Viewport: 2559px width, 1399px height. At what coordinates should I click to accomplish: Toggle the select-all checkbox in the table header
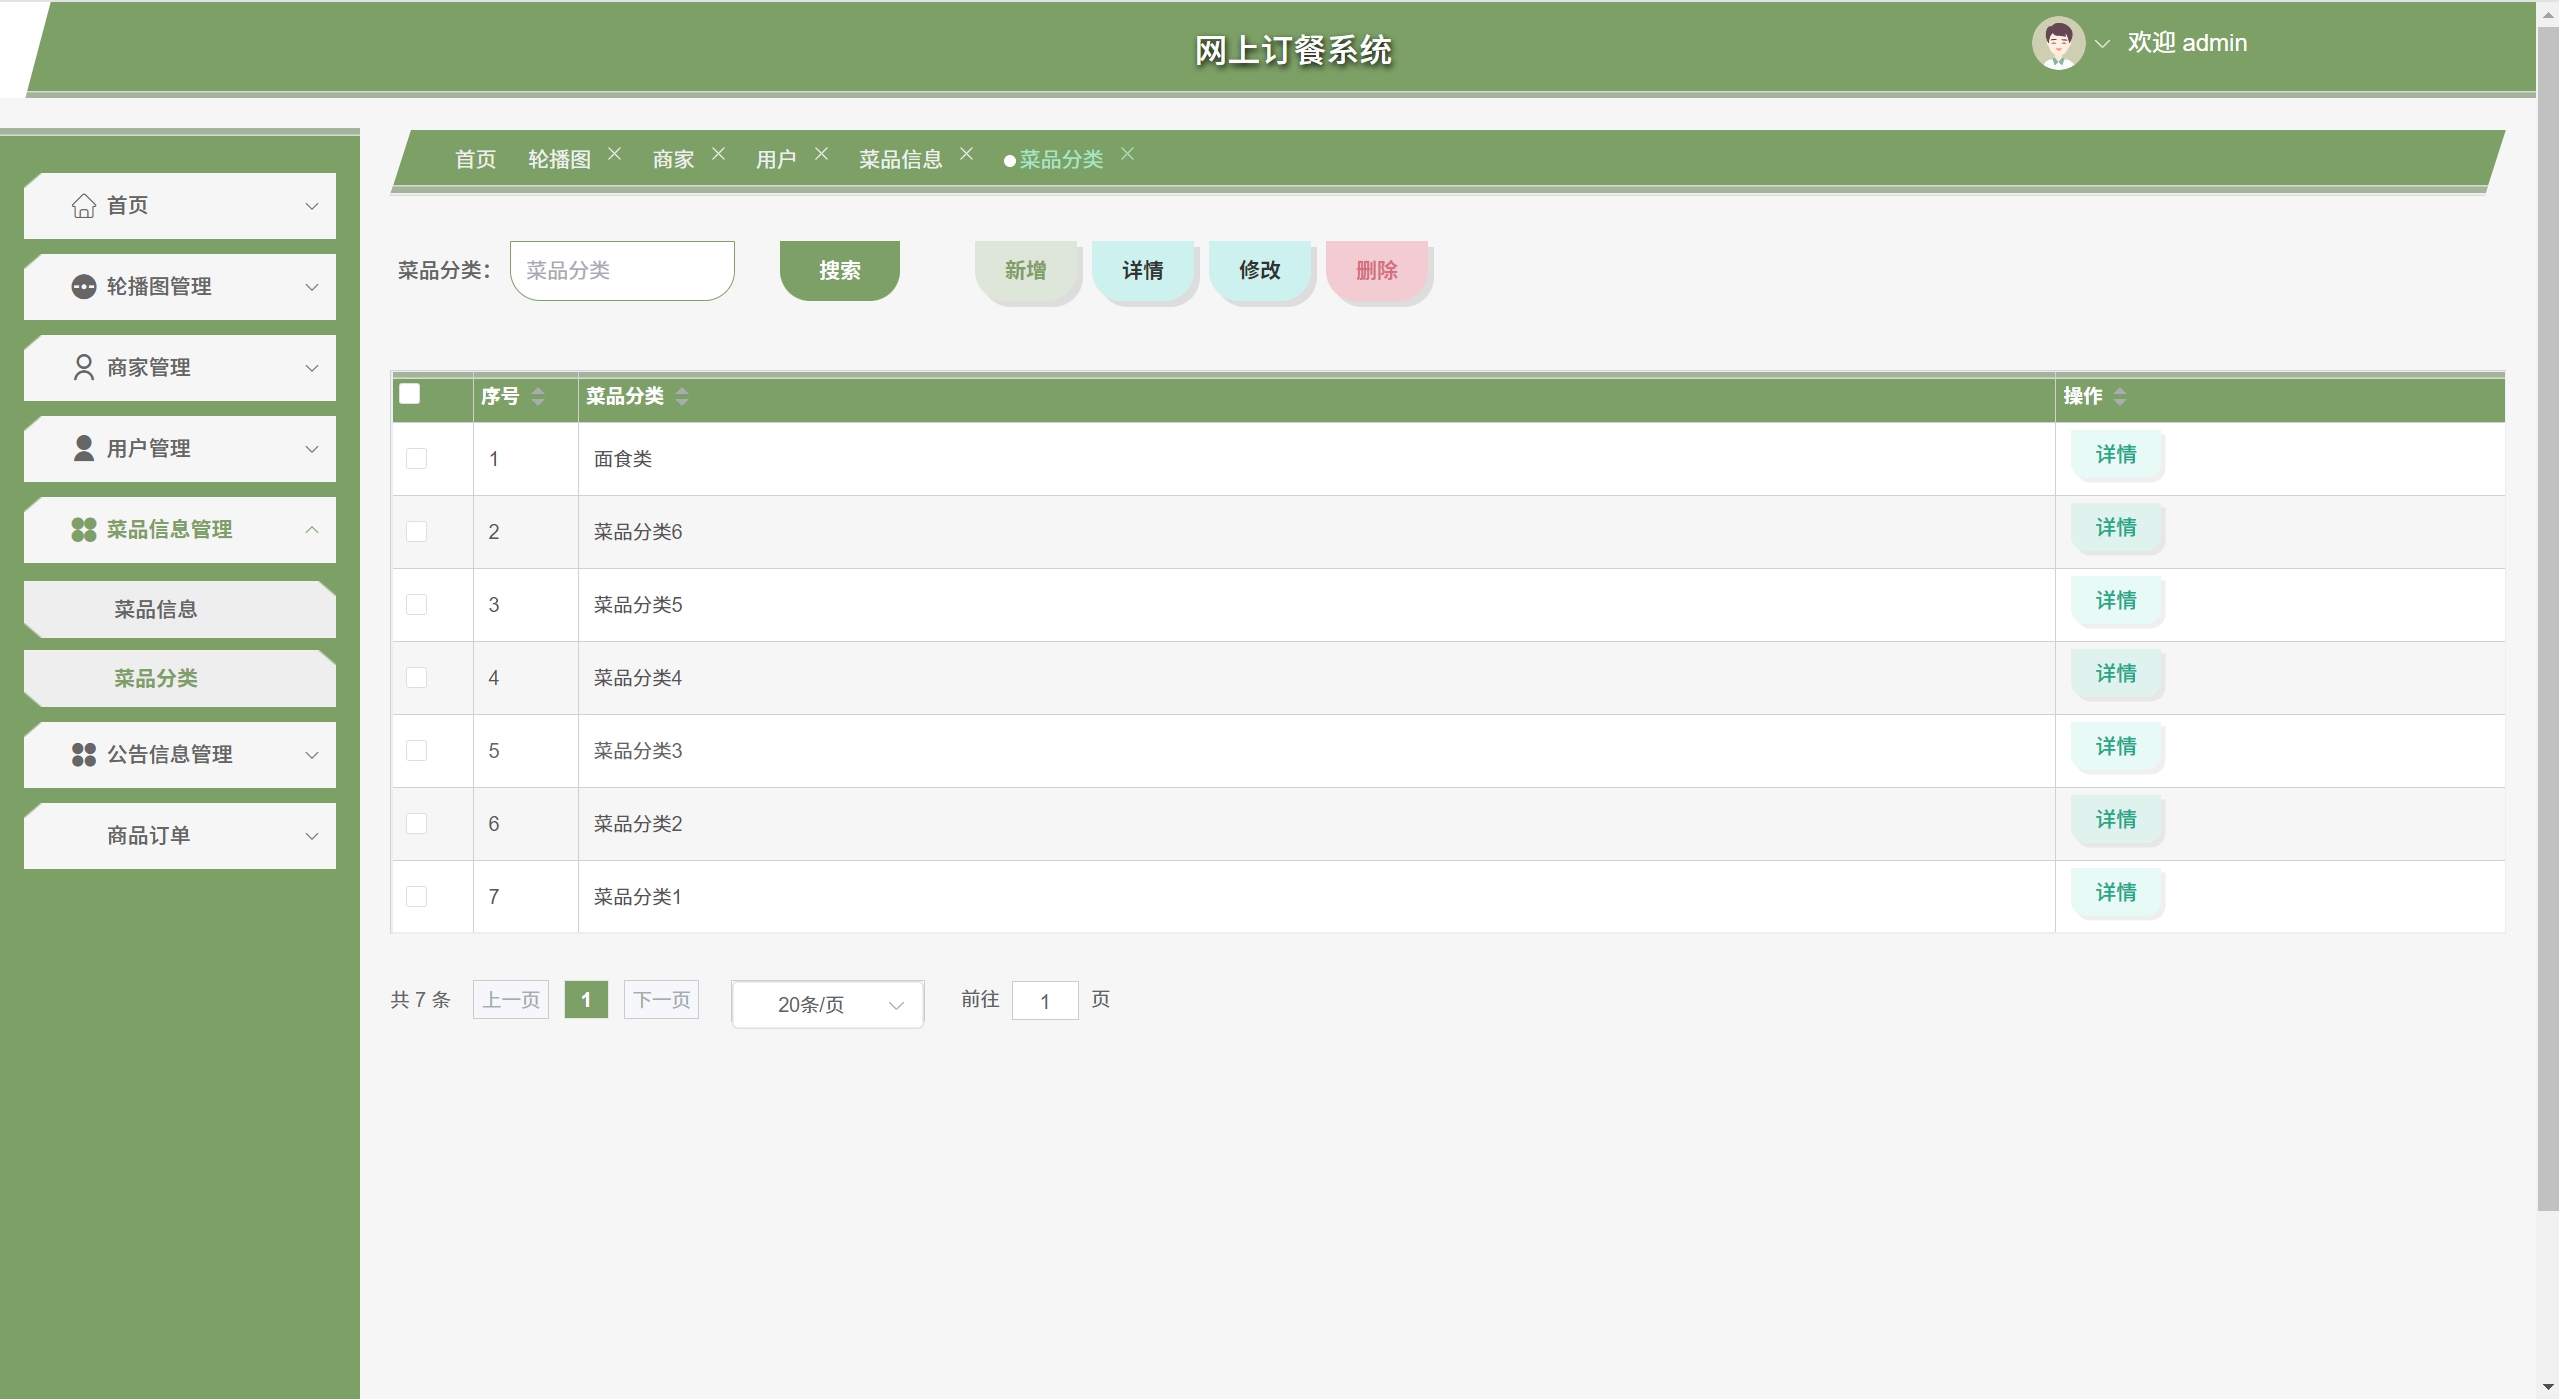tap(410, 394)
